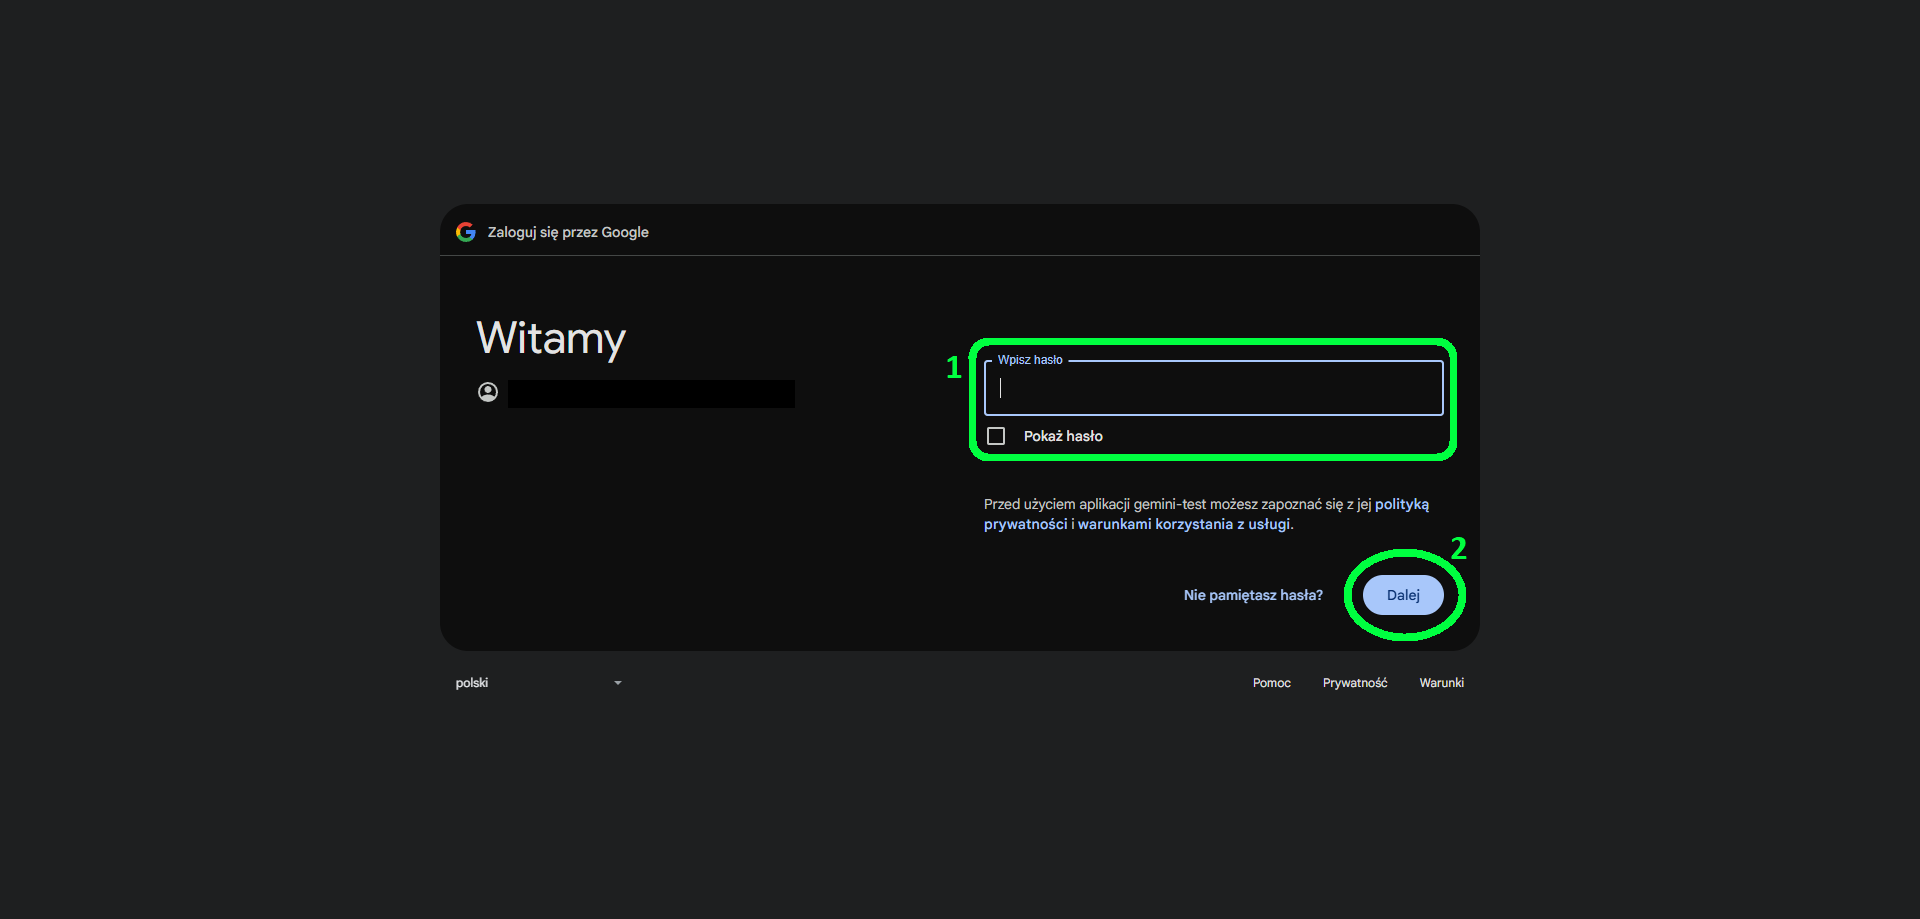Open the Nie pamiętasz hasła? link
Image resolution: width=1920 pixels, height=919 pixels.
pos(1253,595)
